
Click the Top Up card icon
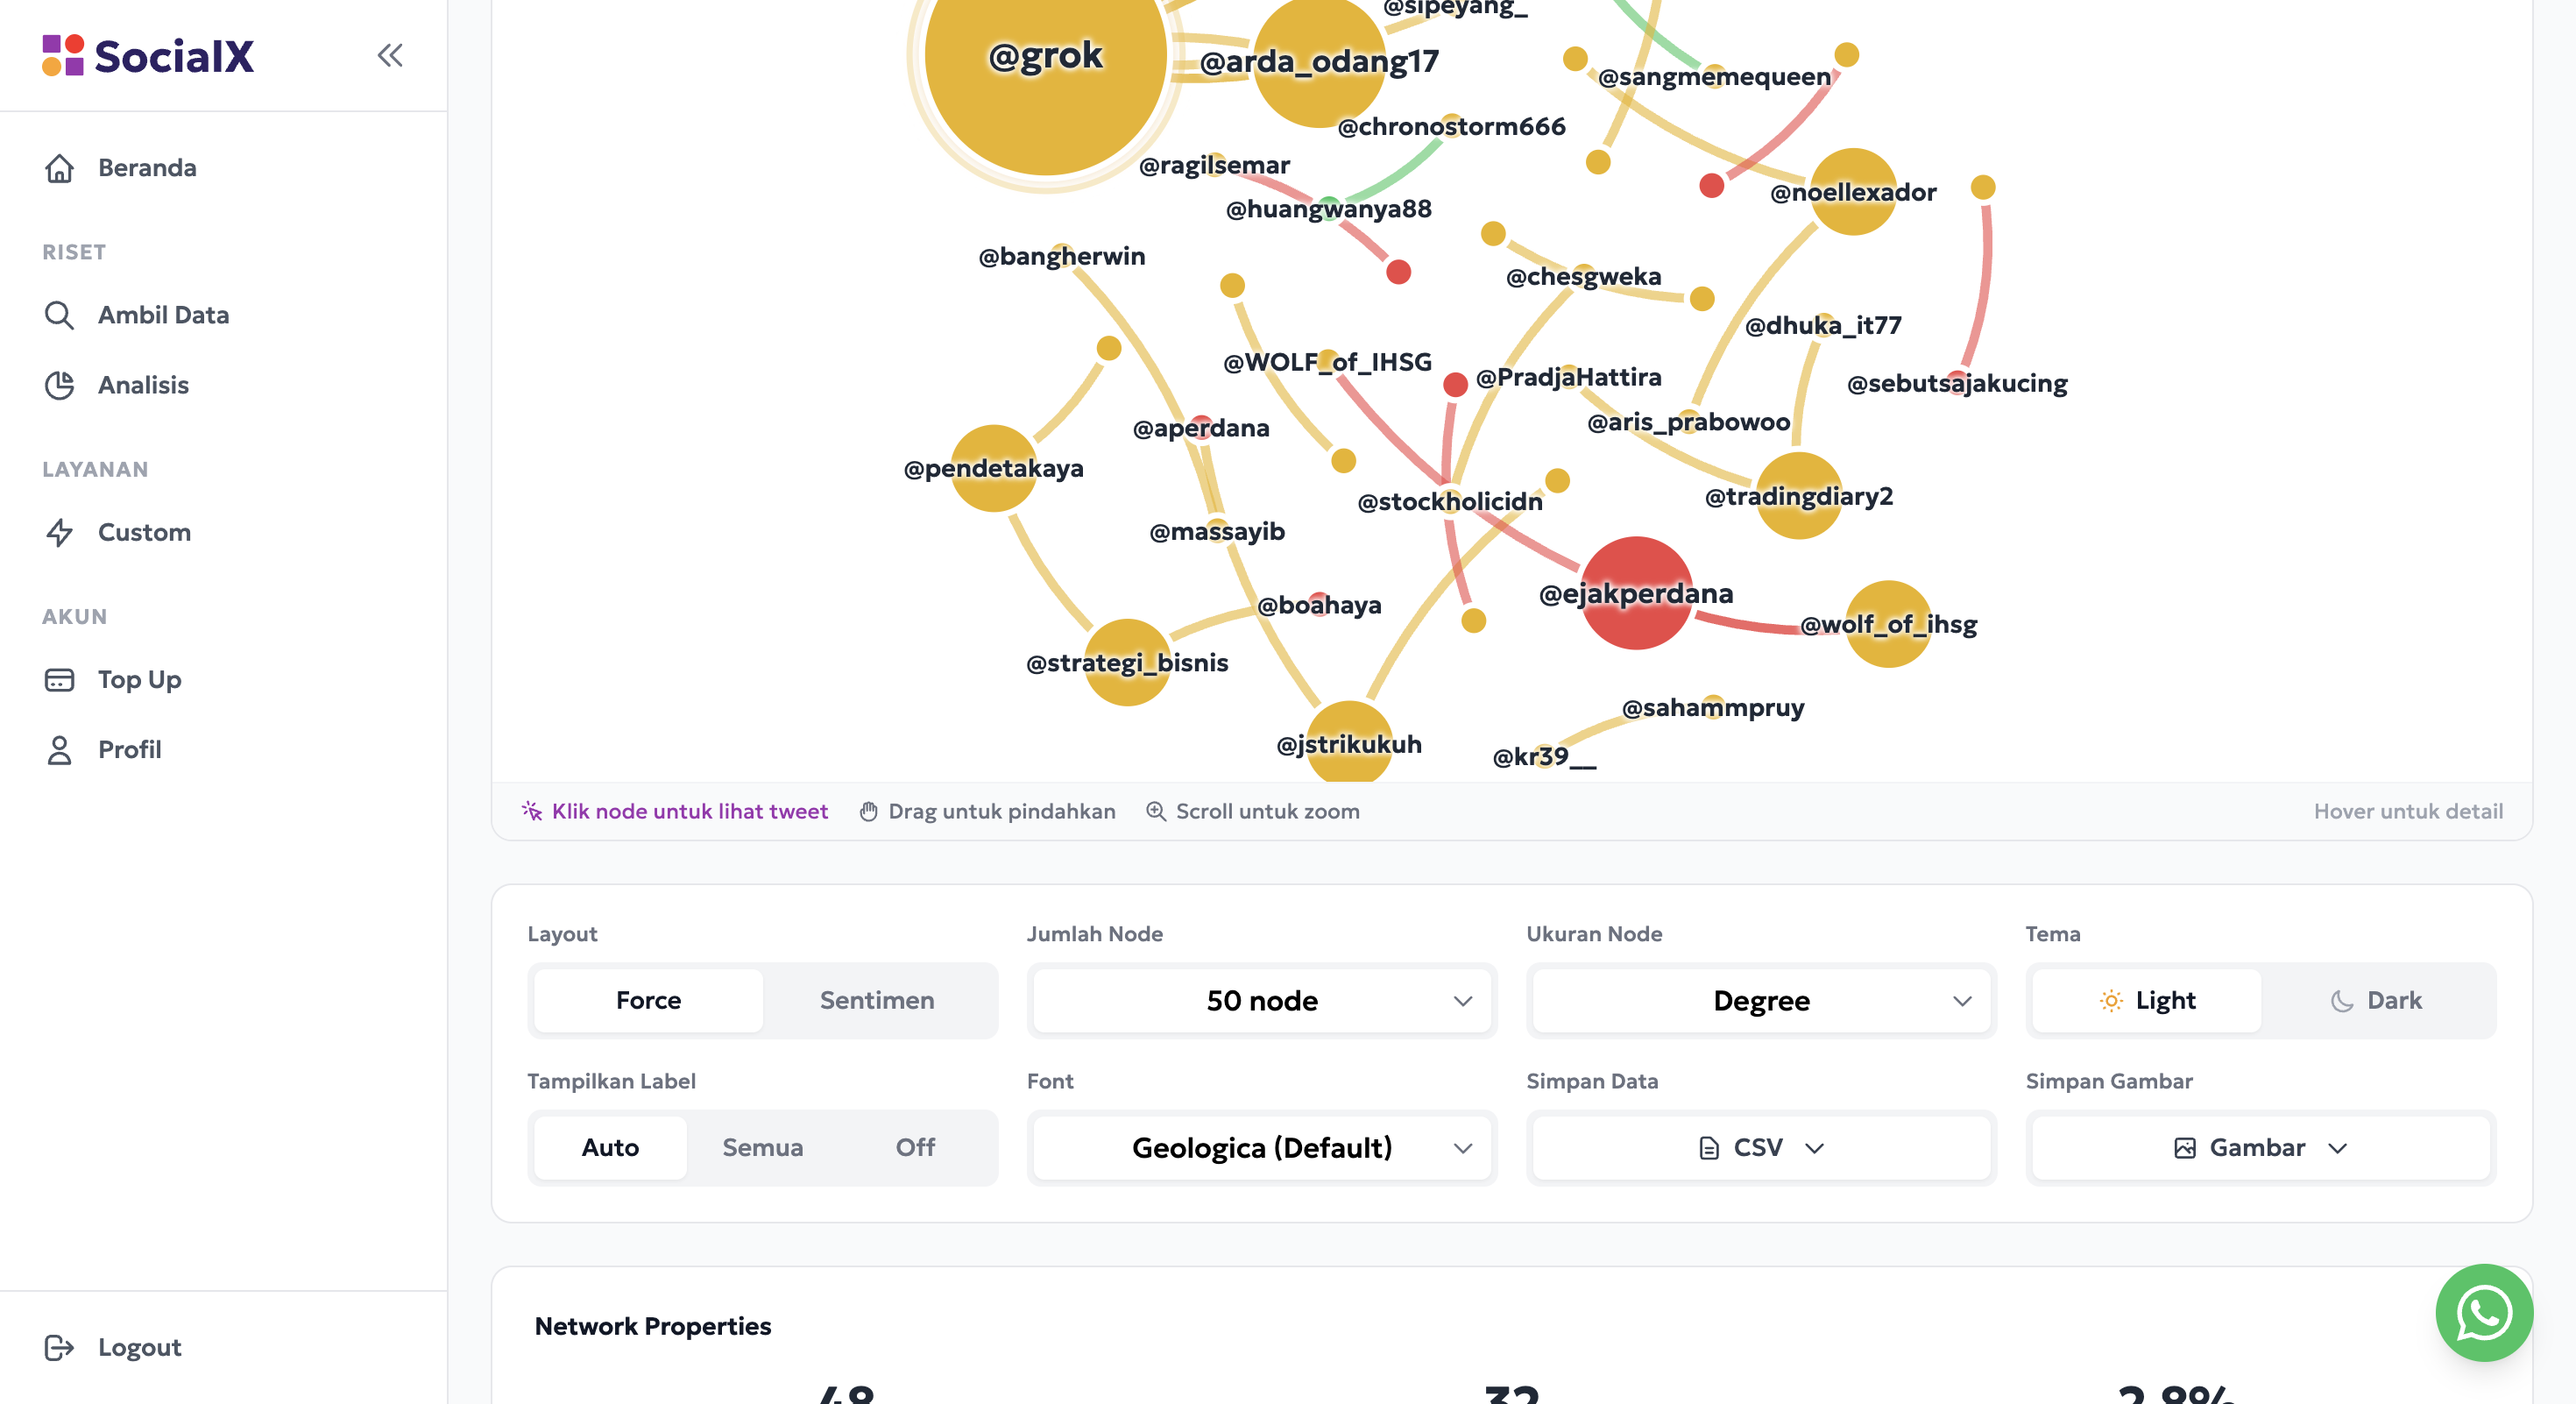[60, 679]
